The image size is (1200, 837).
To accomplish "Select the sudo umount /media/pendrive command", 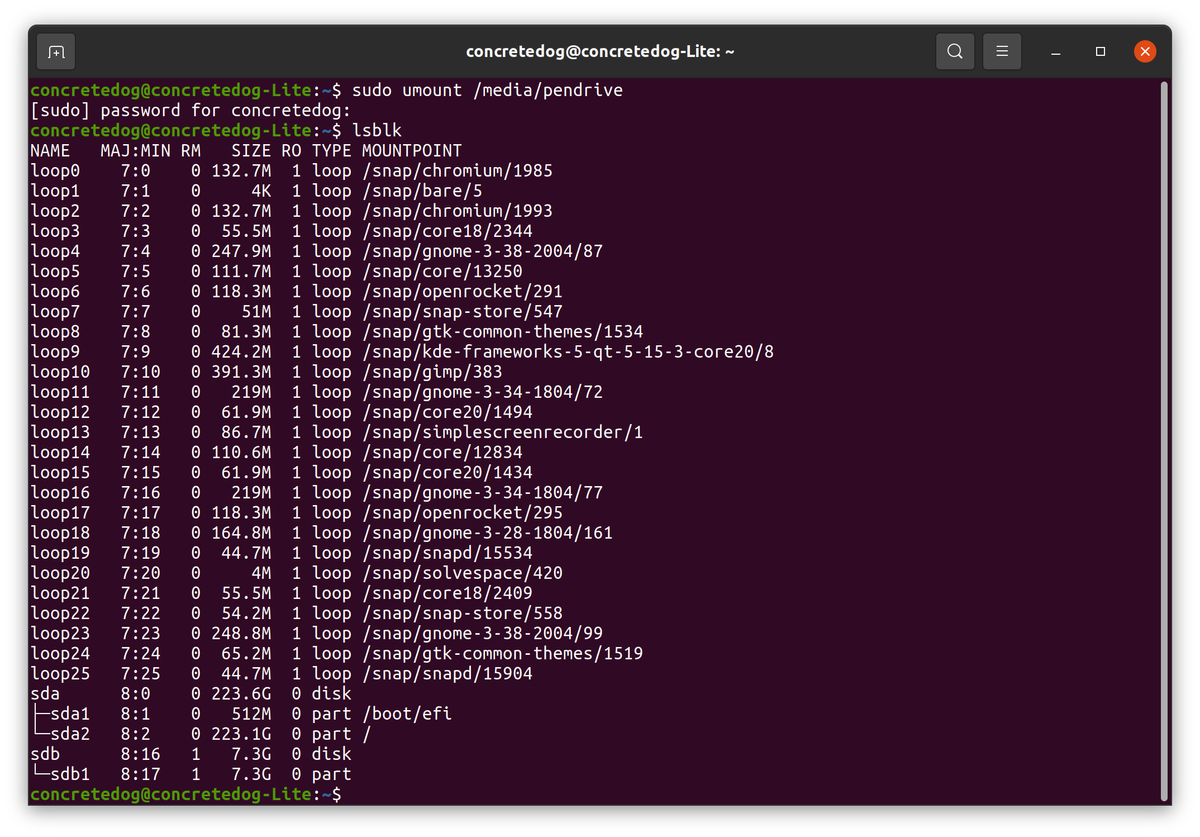I will [x=486, y=90].
